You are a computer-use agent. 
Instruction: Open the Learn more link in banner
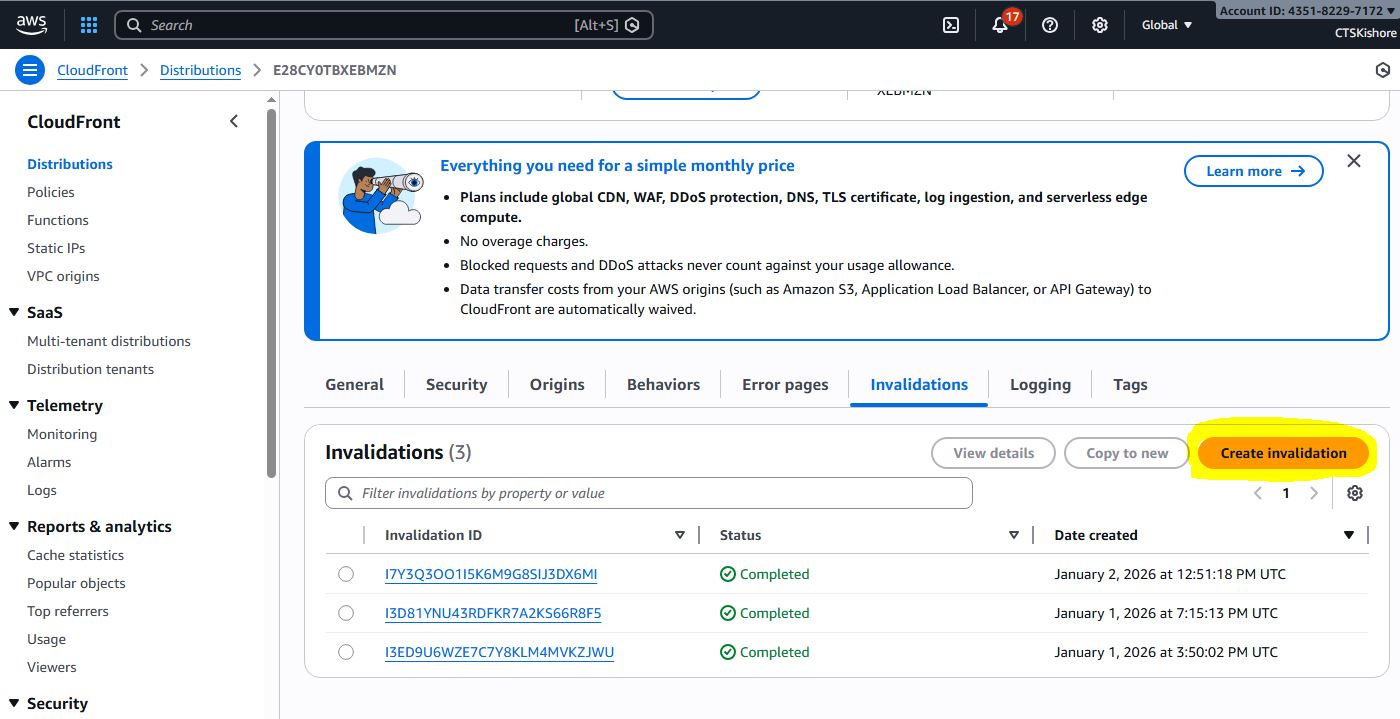pos(1253,171)
